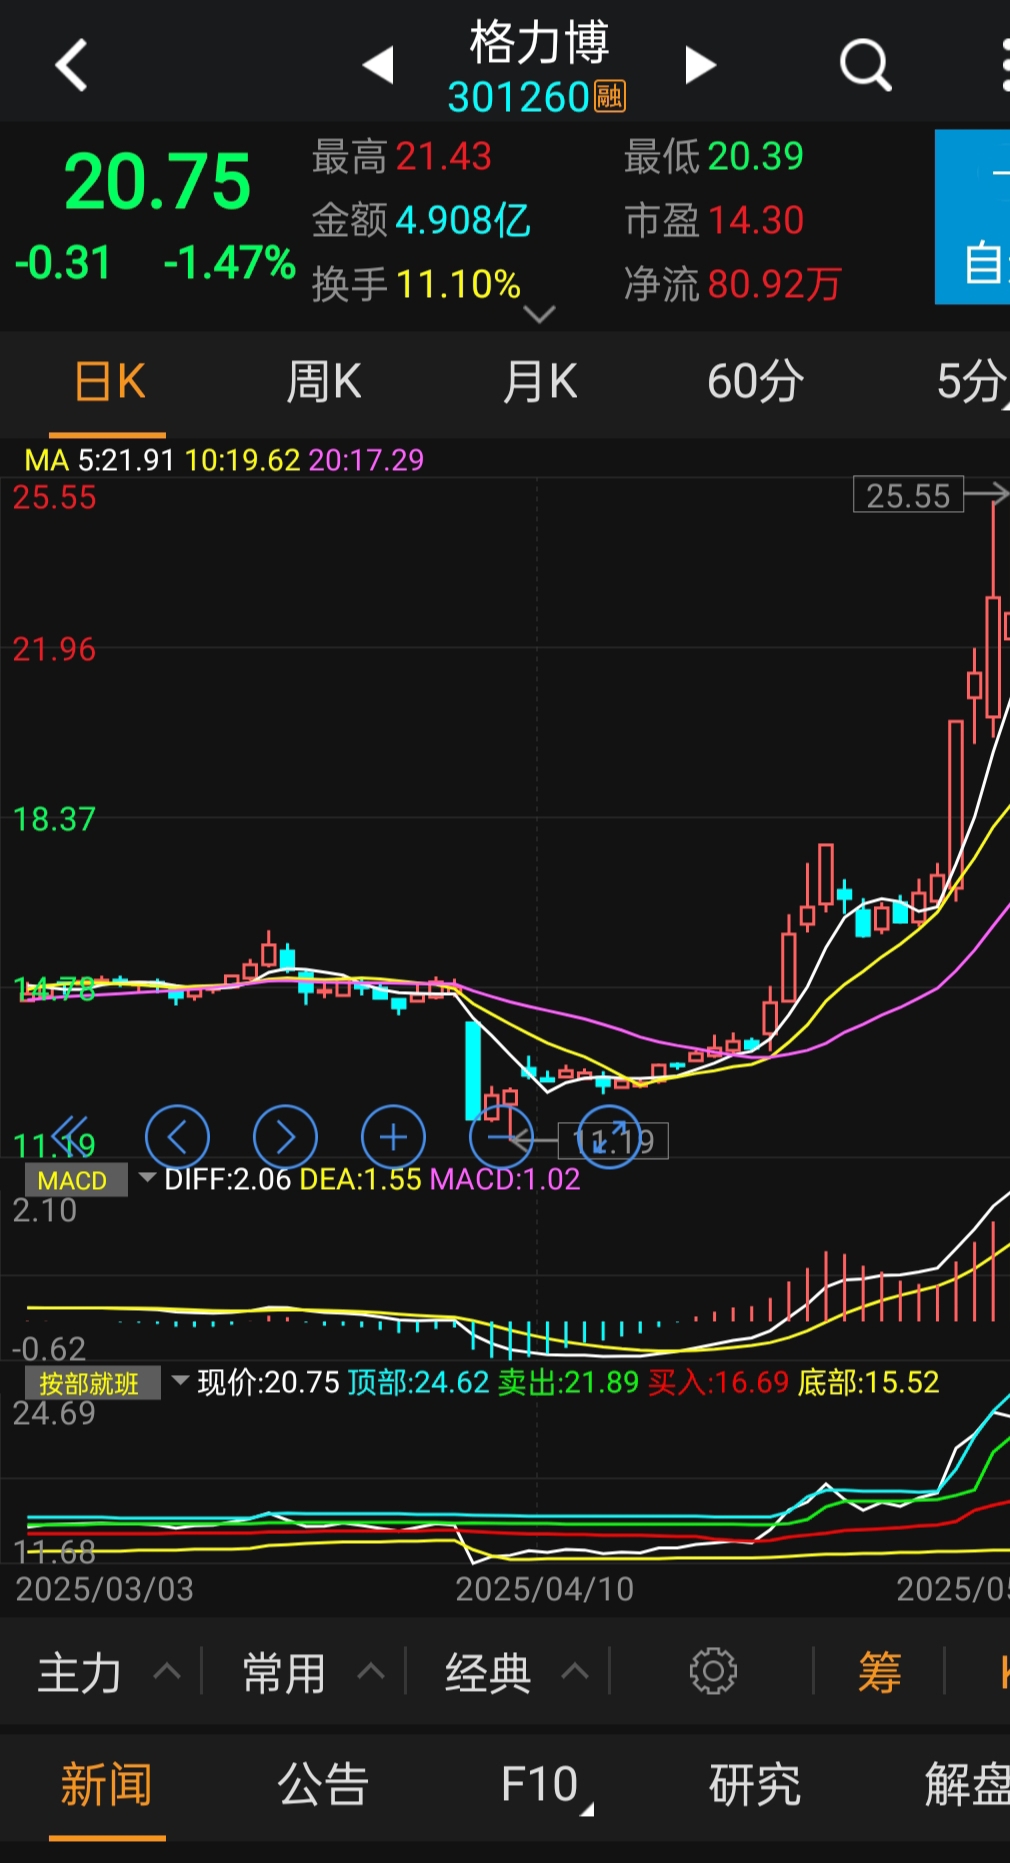Zoom in chart with plus circle
Image resolution: width=1010 pixels, height=1863 pixels.
393,1137
